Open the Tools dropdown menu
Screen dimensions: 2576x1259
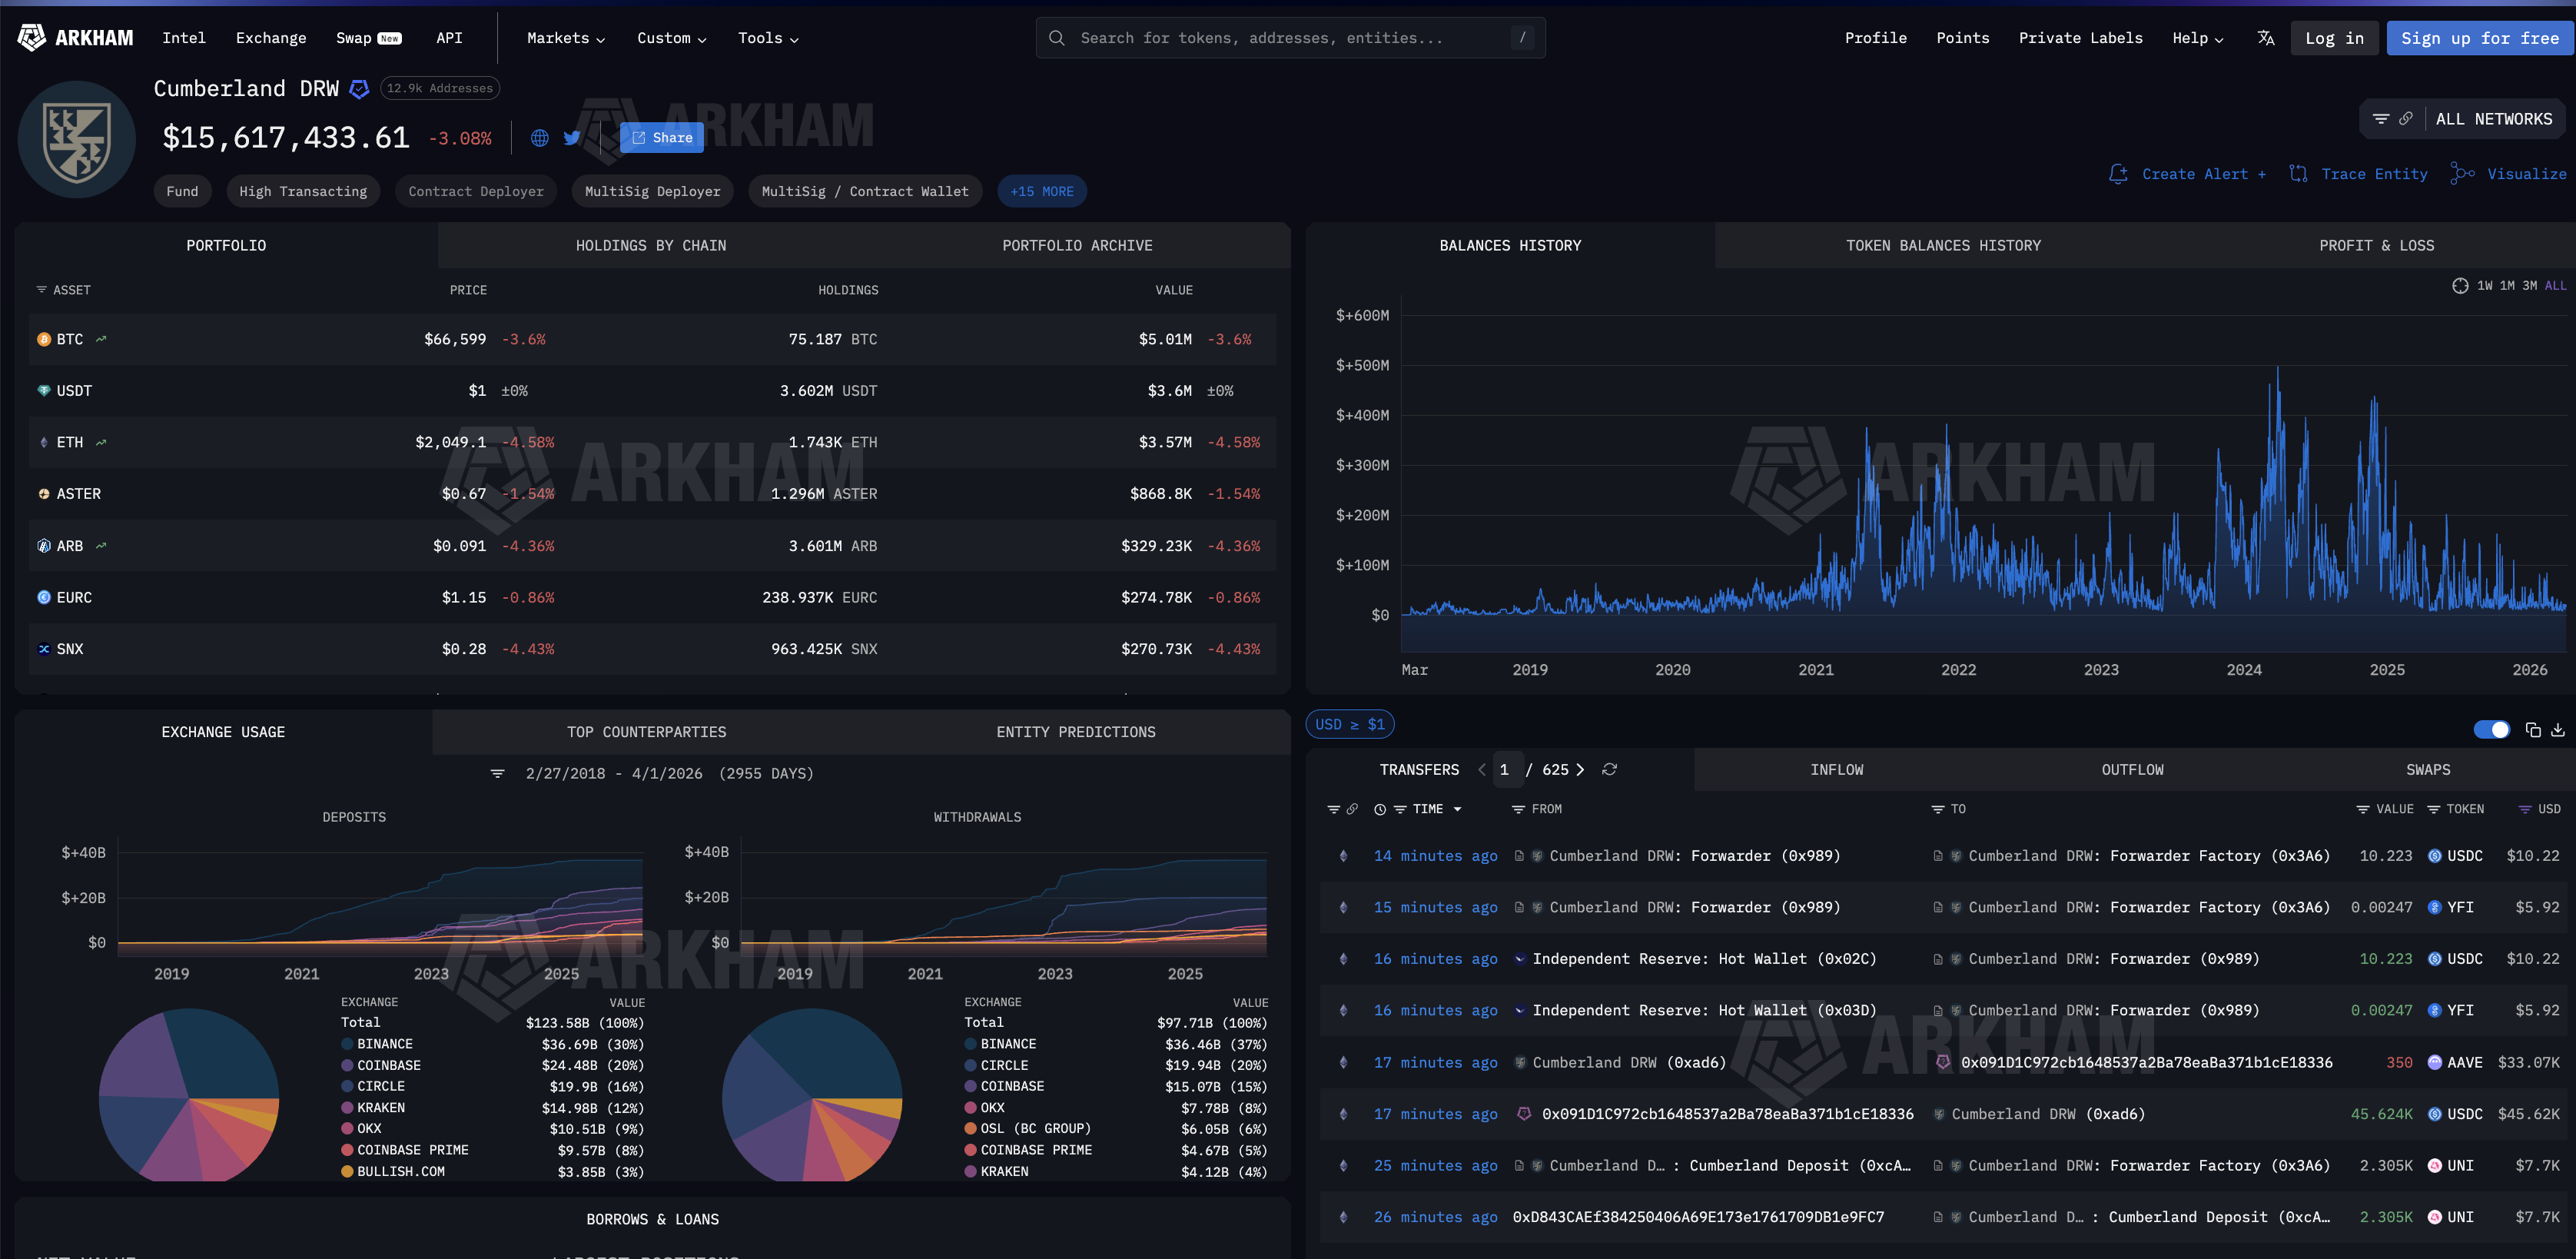767,38
